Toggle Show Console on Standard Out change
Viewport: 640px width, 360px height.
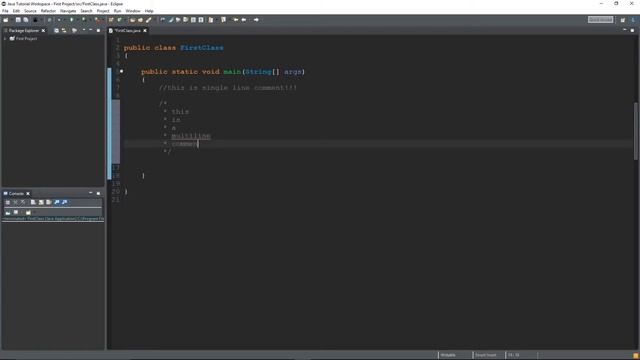pyautogui.click(x=57, y=202)
